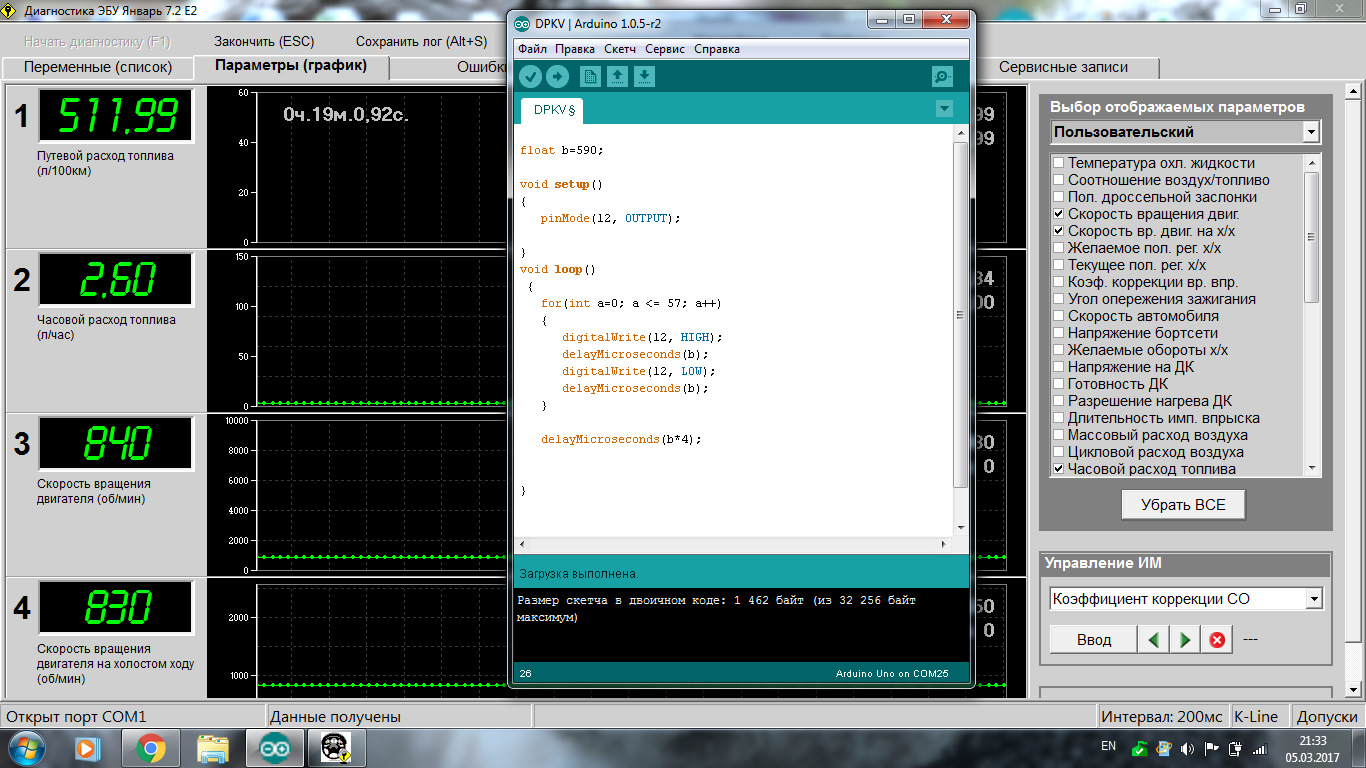Click the Arduino horizontal scrollbar right arrow

pos(944,544)
